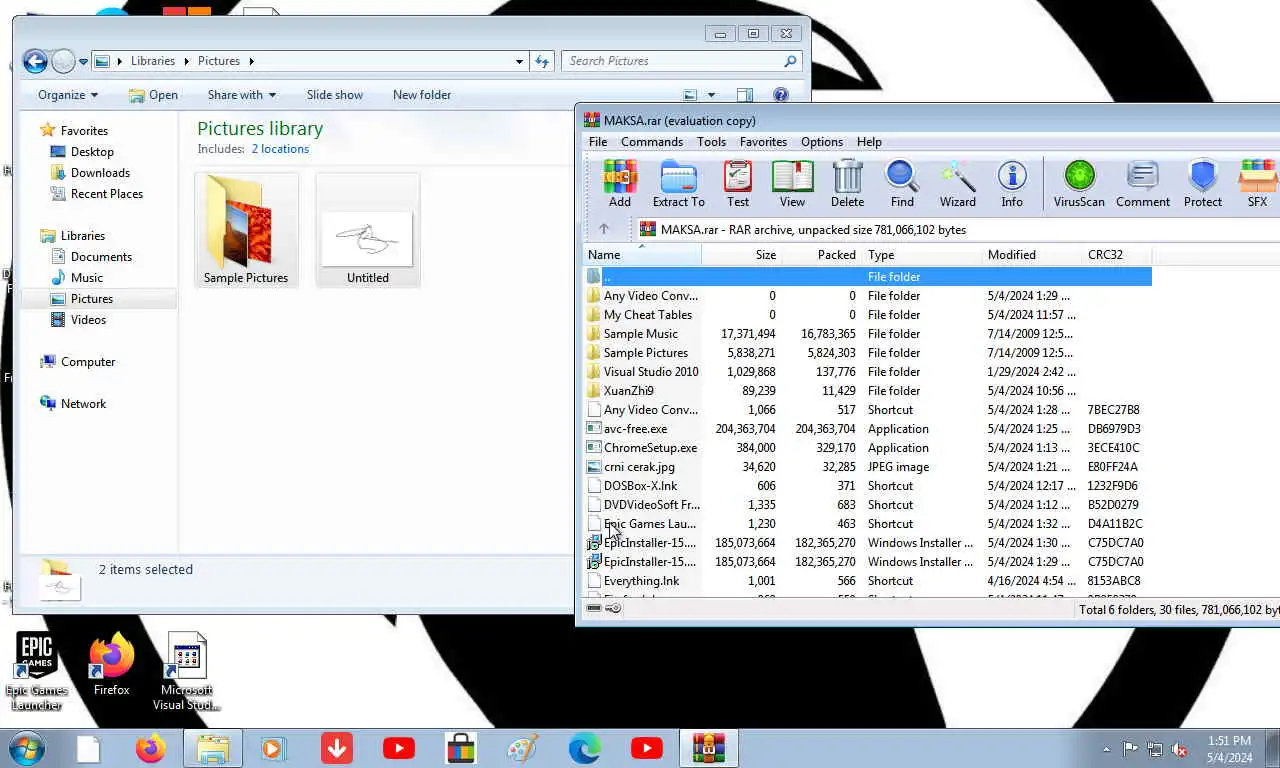Image resolution: width=1280 pixels, height=768 pixels.
Task: Open Epic Games Launcher desktop shortcut
Action: 36,671
